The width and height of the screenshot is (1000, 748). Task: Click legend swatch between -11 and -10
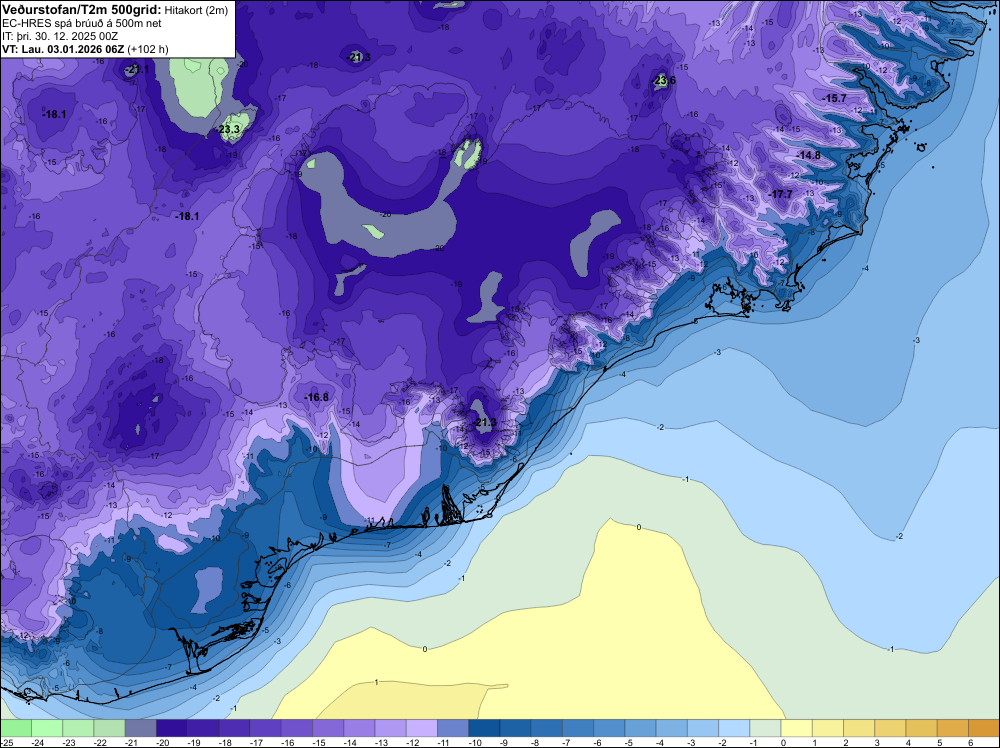coord(453,728)
